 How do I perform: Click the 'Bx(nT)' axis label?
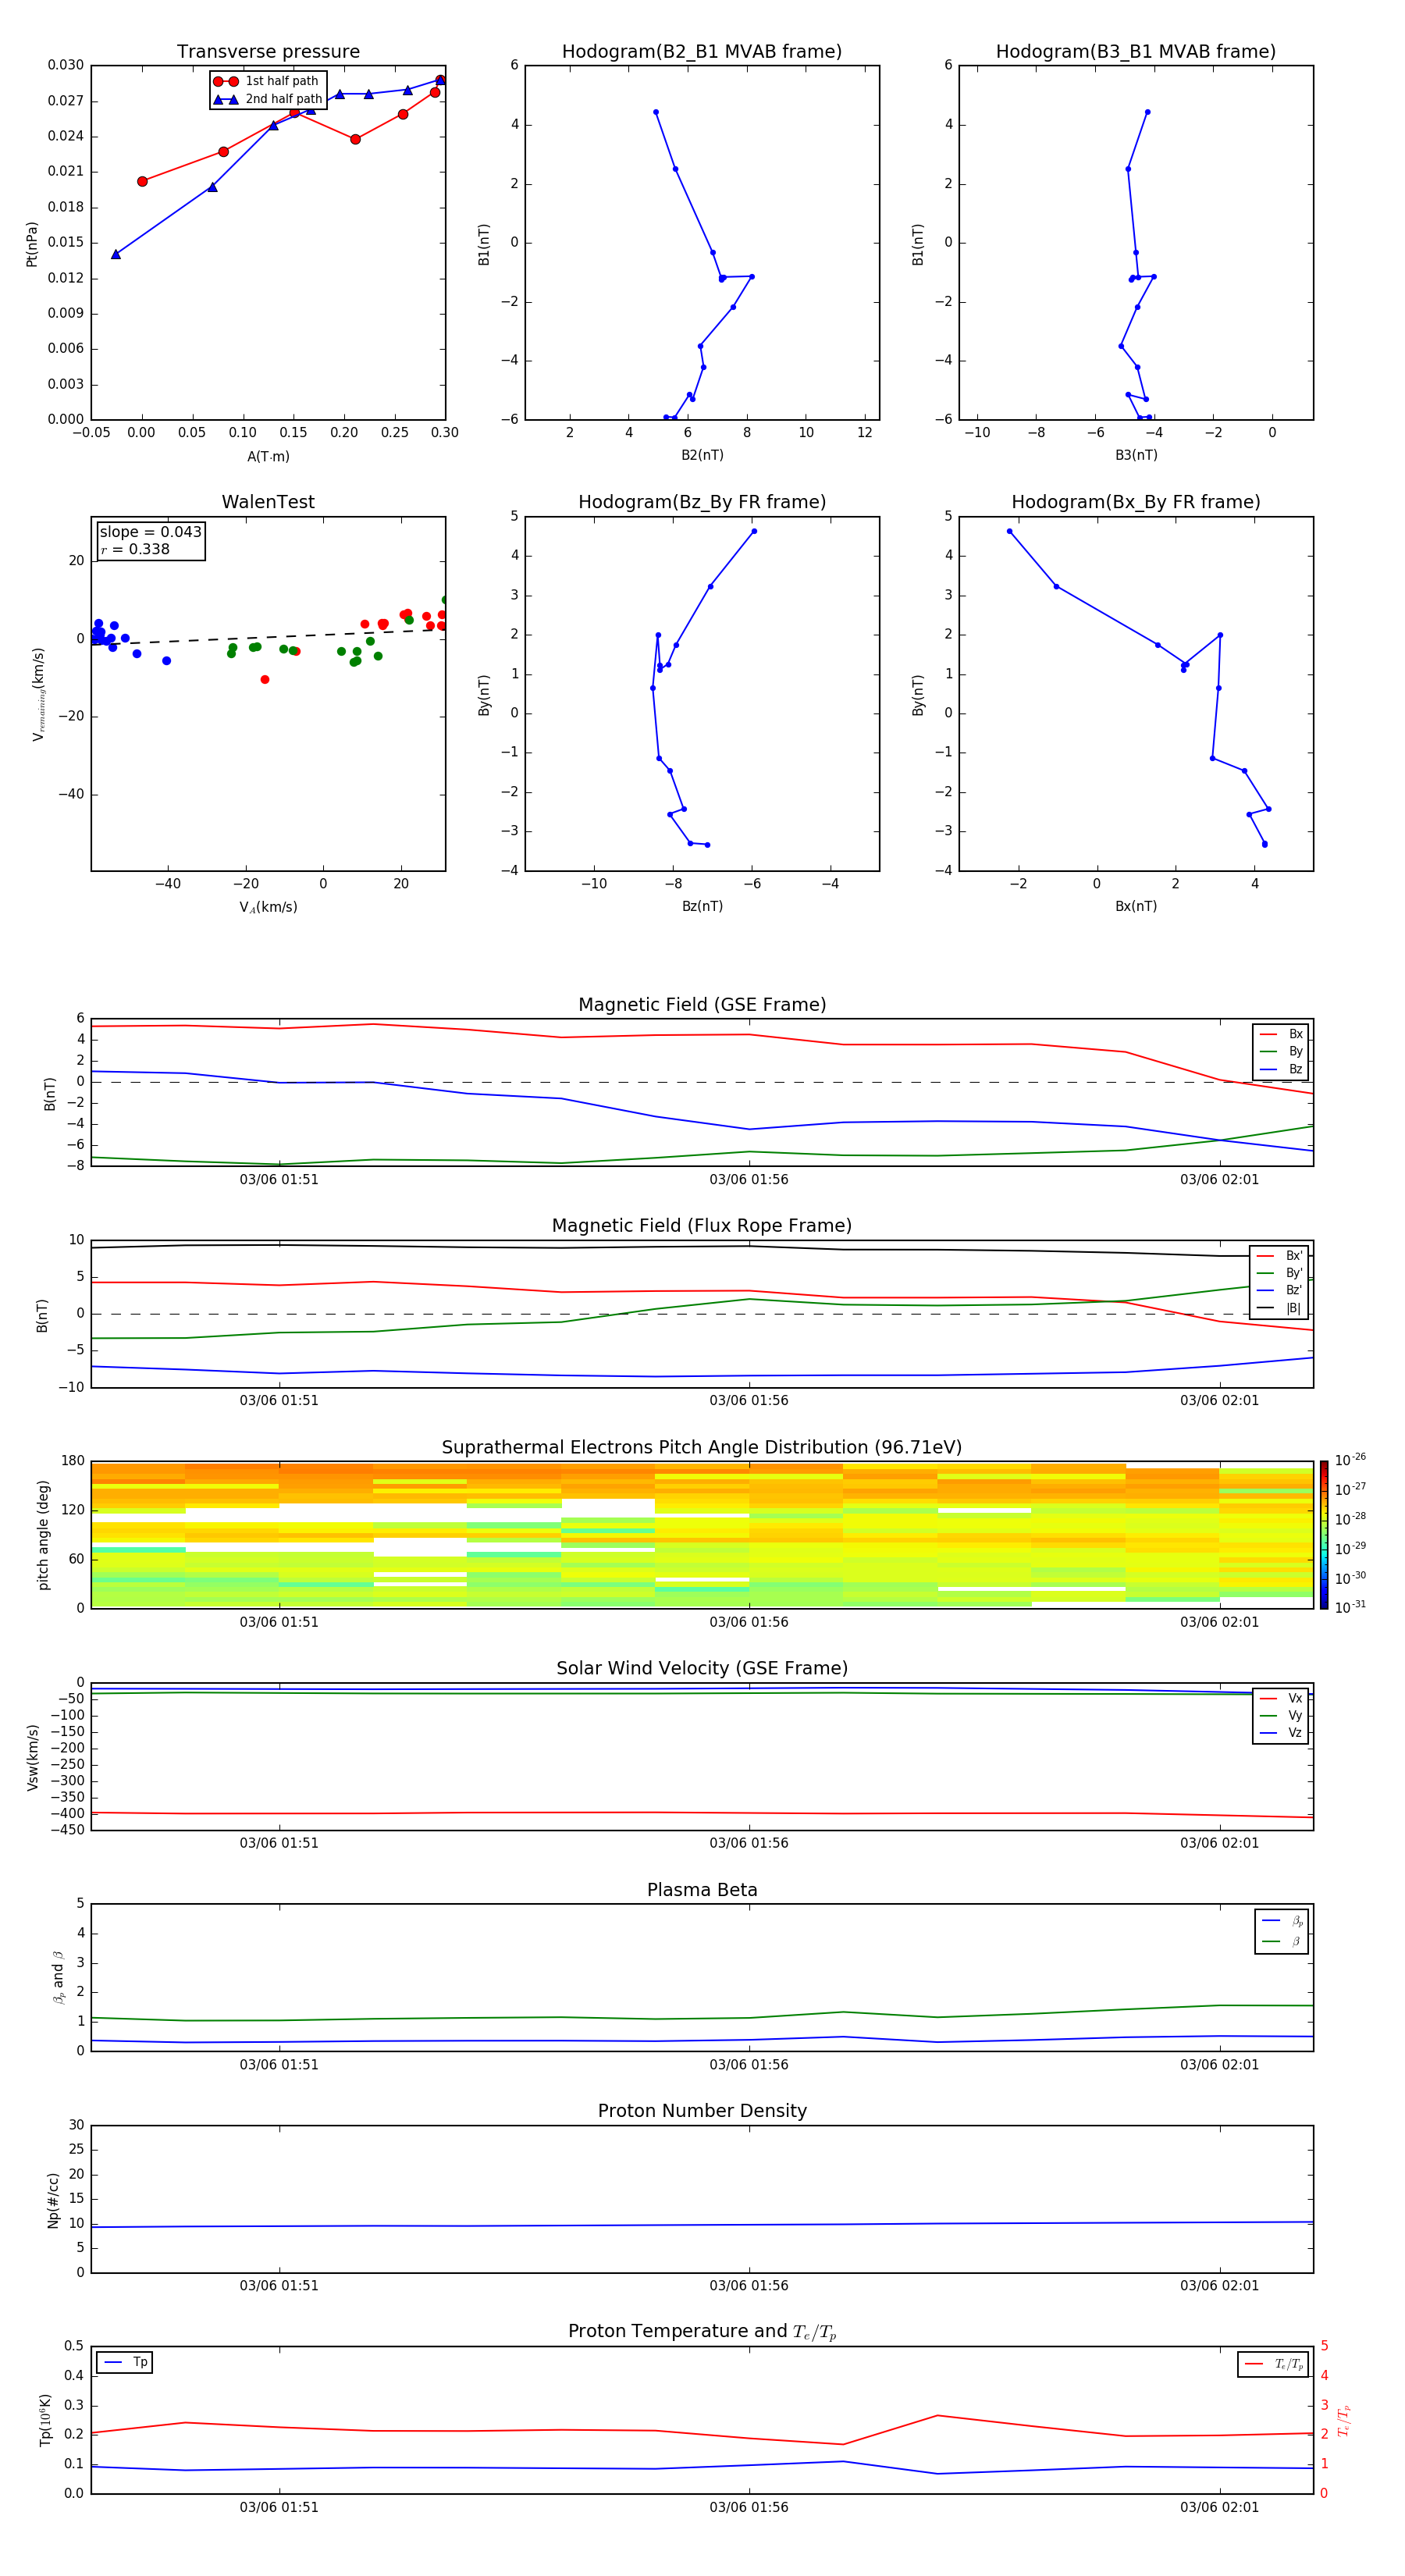point(1136,906)
